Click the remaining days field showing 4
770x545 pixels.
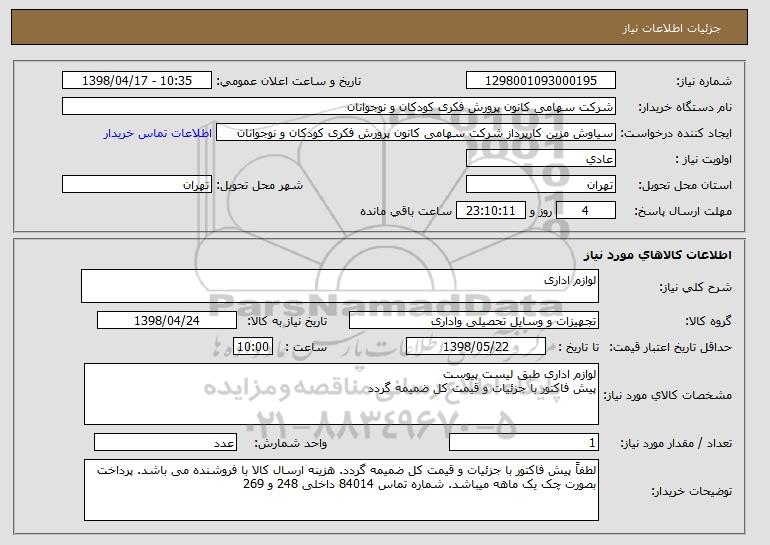click(585, 211)
